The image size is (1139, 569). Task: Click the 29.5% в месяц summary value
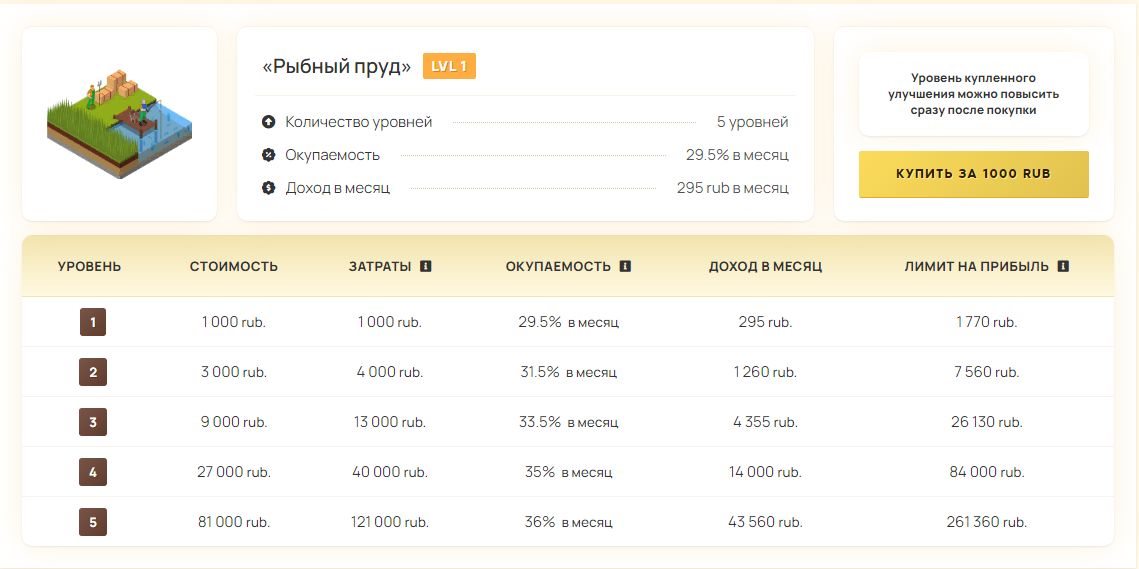[737, 155]
